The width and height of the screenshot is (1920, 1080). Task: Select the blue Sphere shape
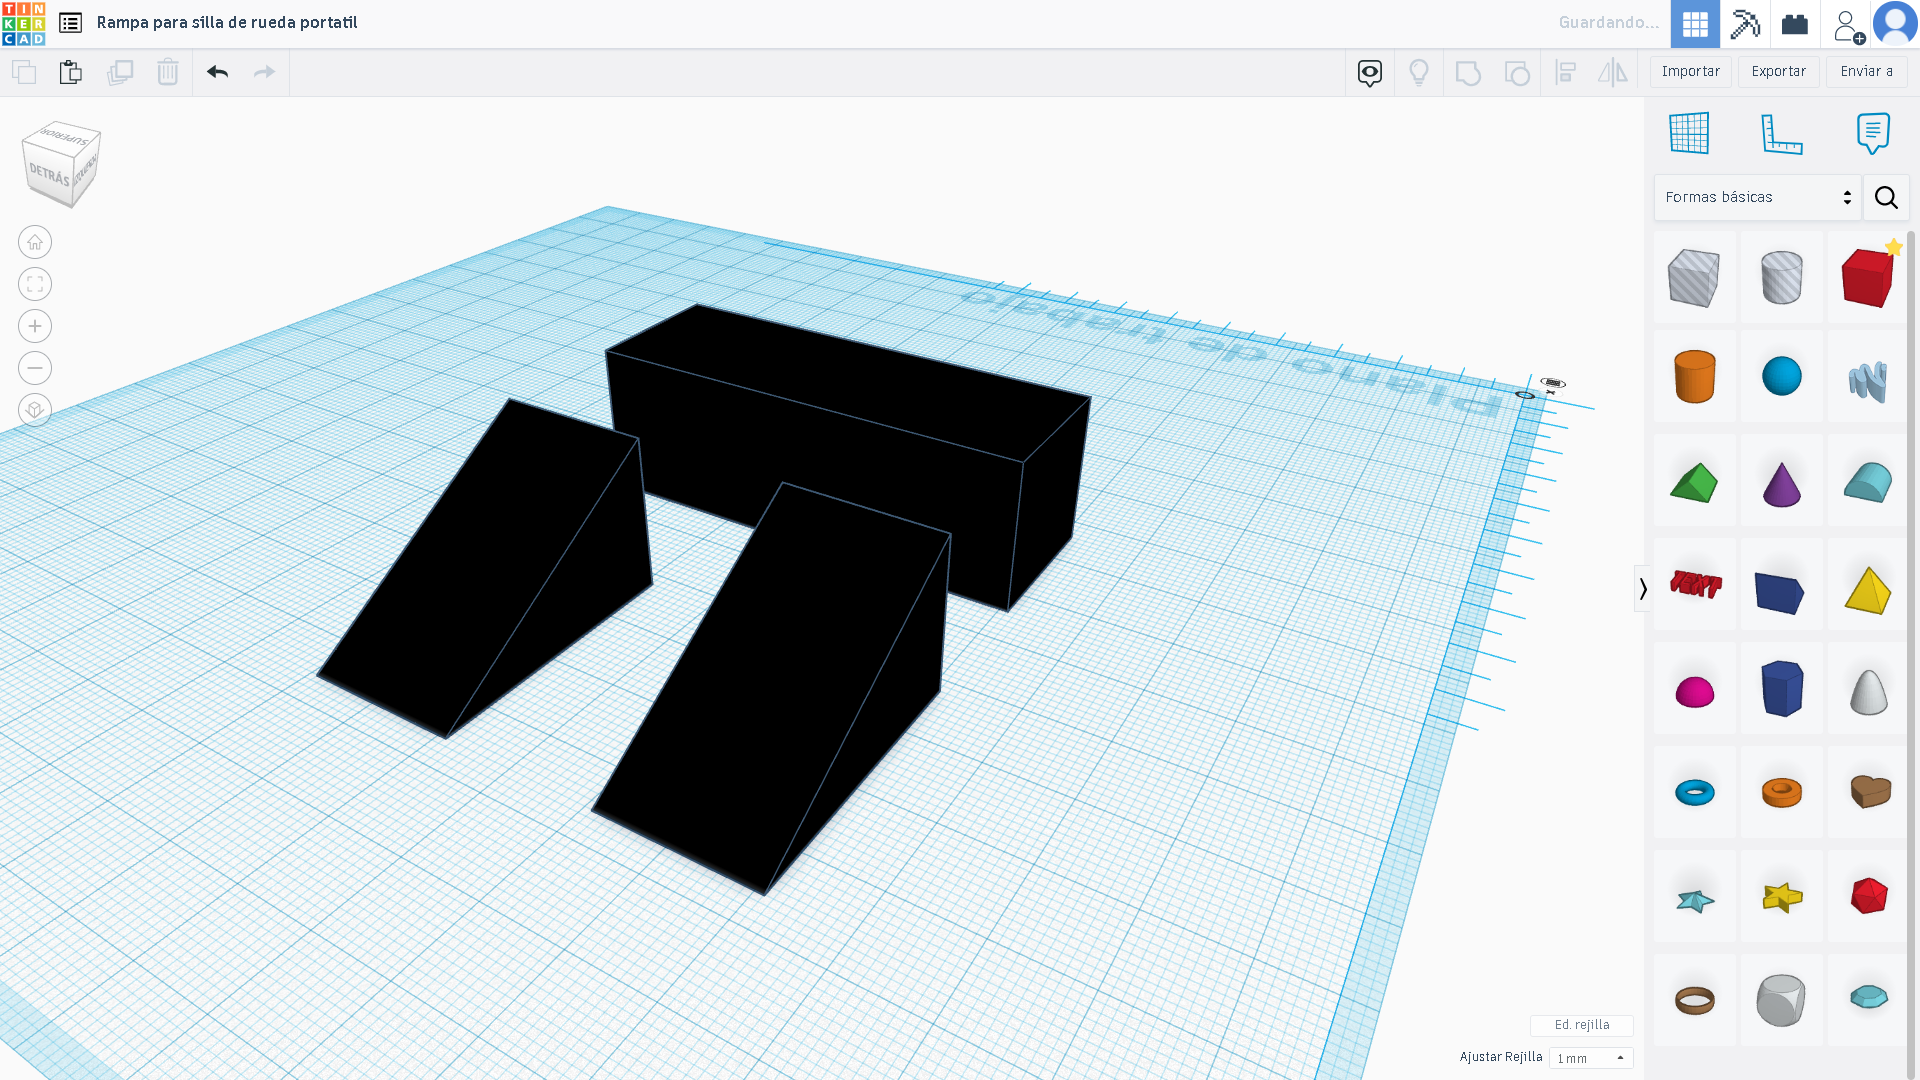point(1781,377)
